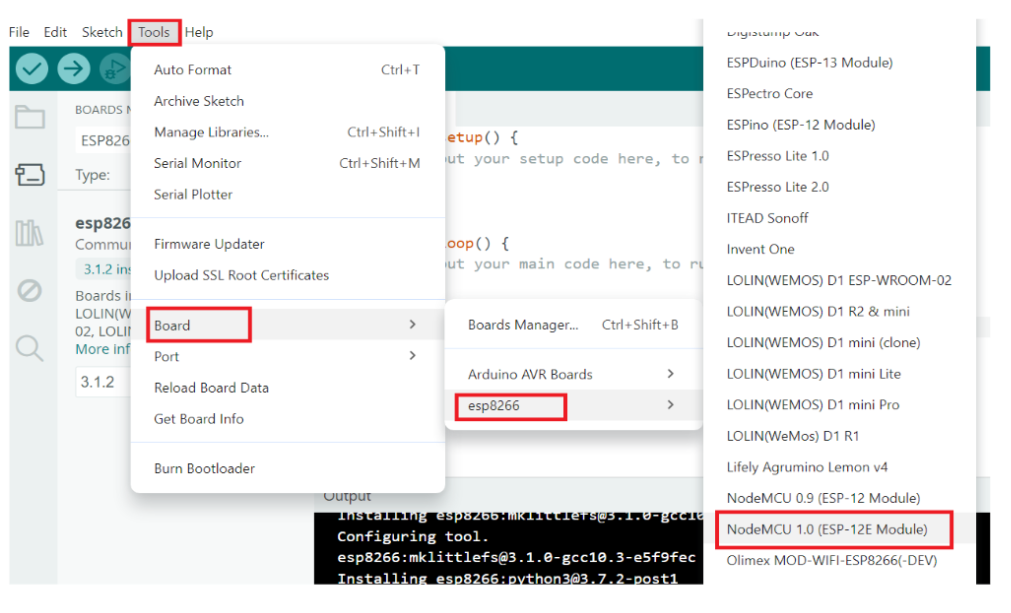Open Serial Plotter from the menu

click(x=288, y=194)
